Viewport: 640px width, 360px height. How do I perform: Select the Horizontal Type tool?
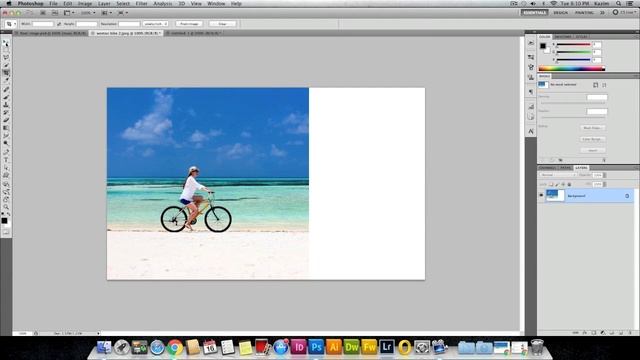(x=6, y=160)
